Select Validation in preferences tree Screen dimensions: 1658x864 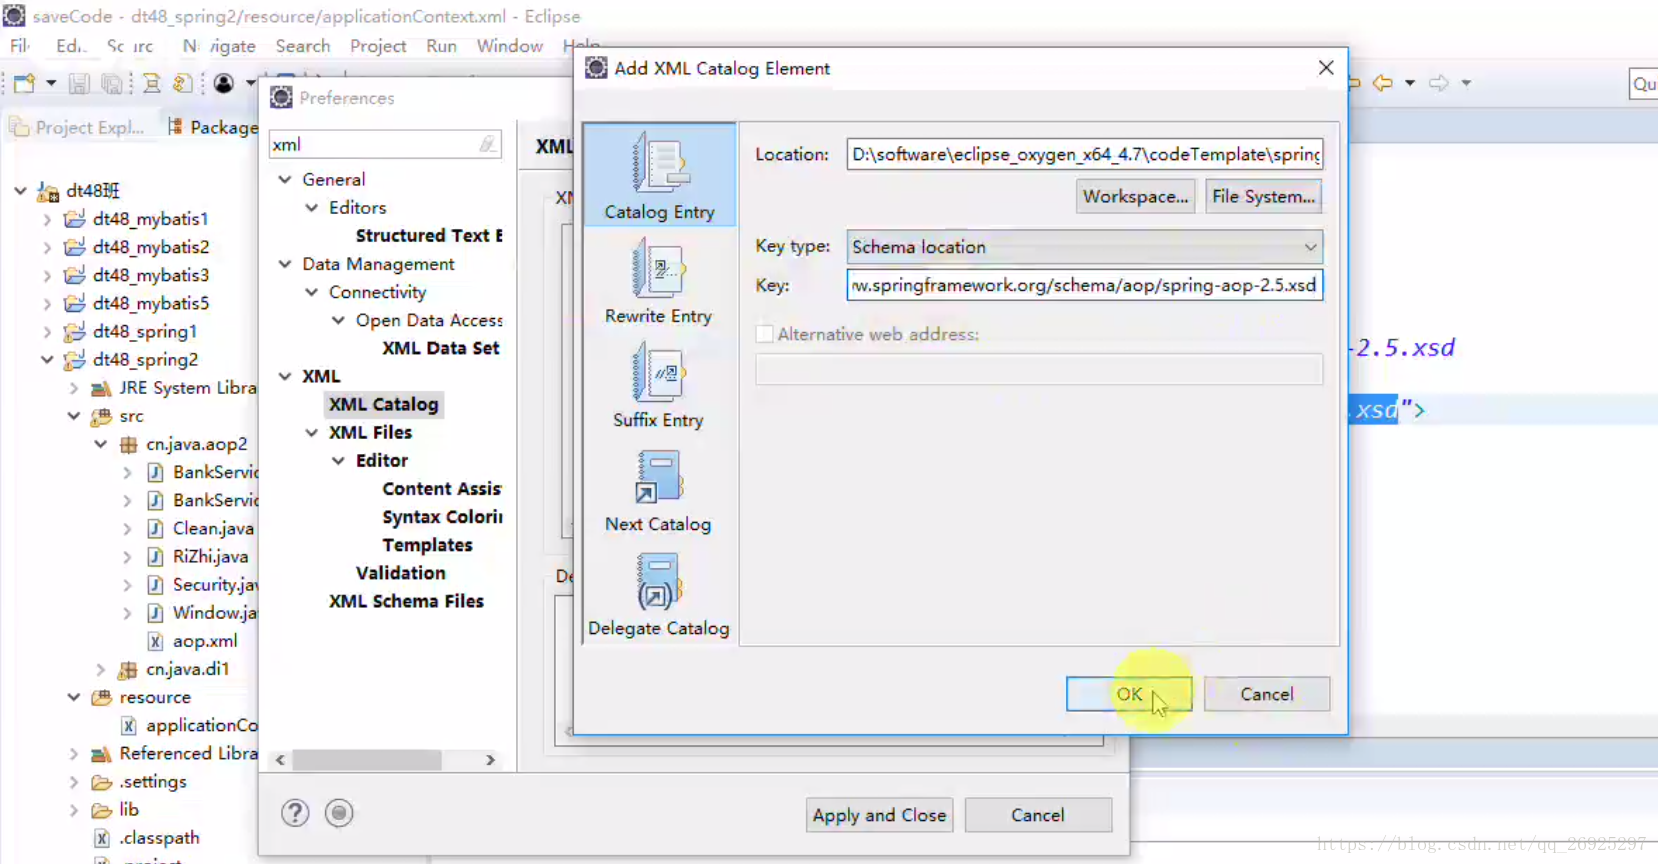[x=401, y=573]
